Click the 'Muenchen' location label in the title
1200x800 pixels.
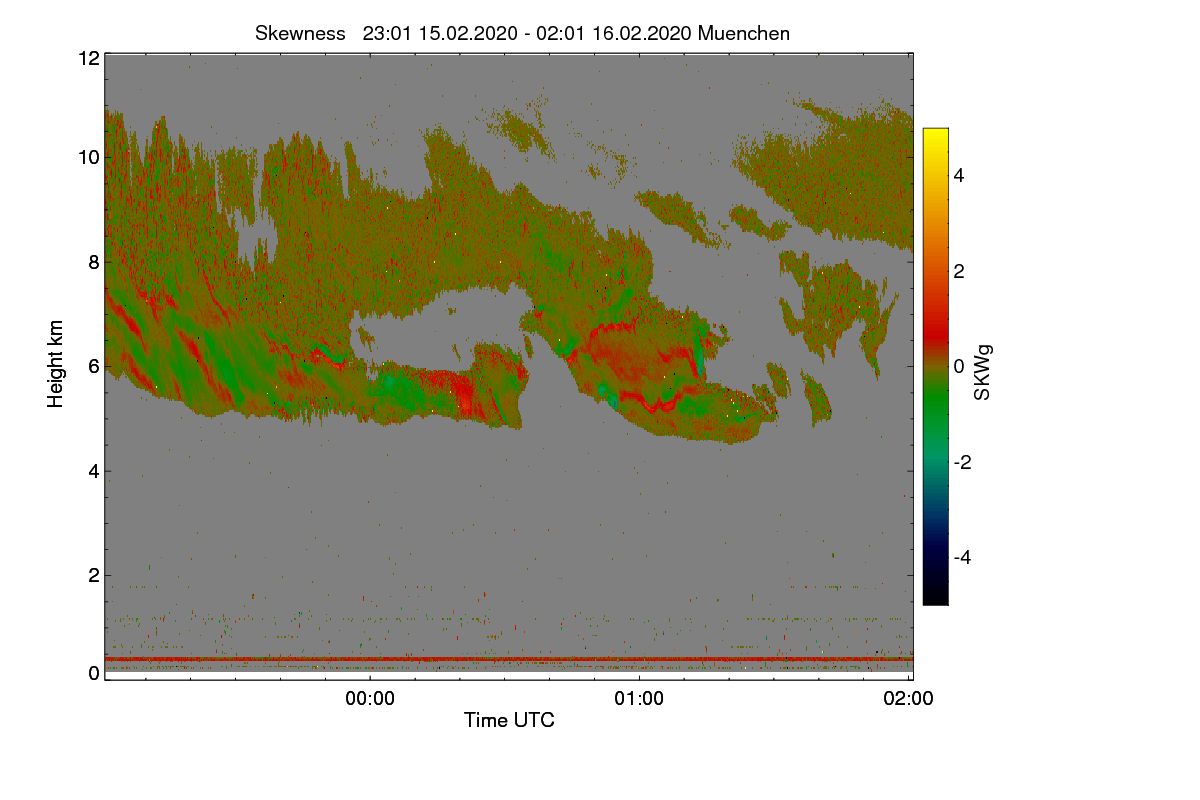click(x=744, y=33)
